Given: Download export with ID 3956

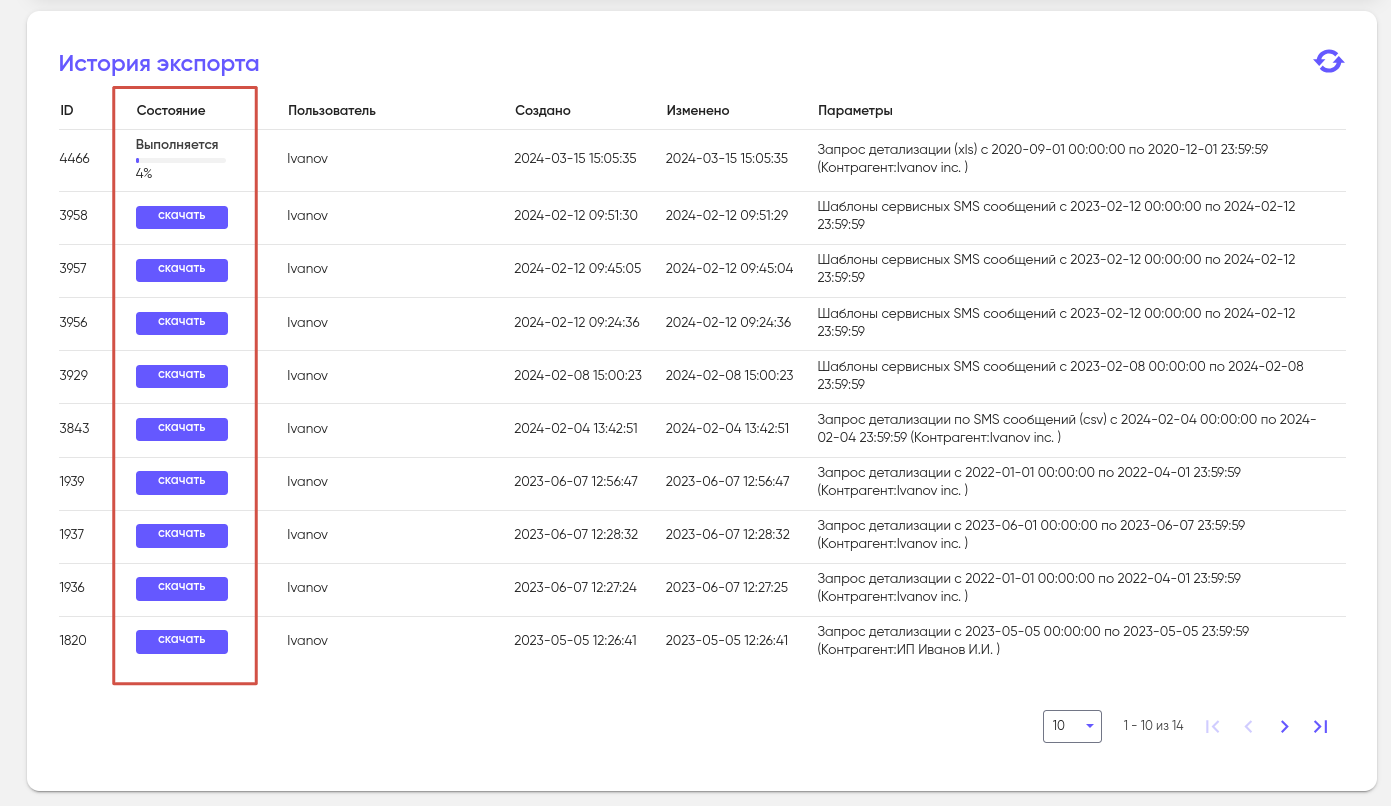Looking at the screenshot, I should (182, 323).
